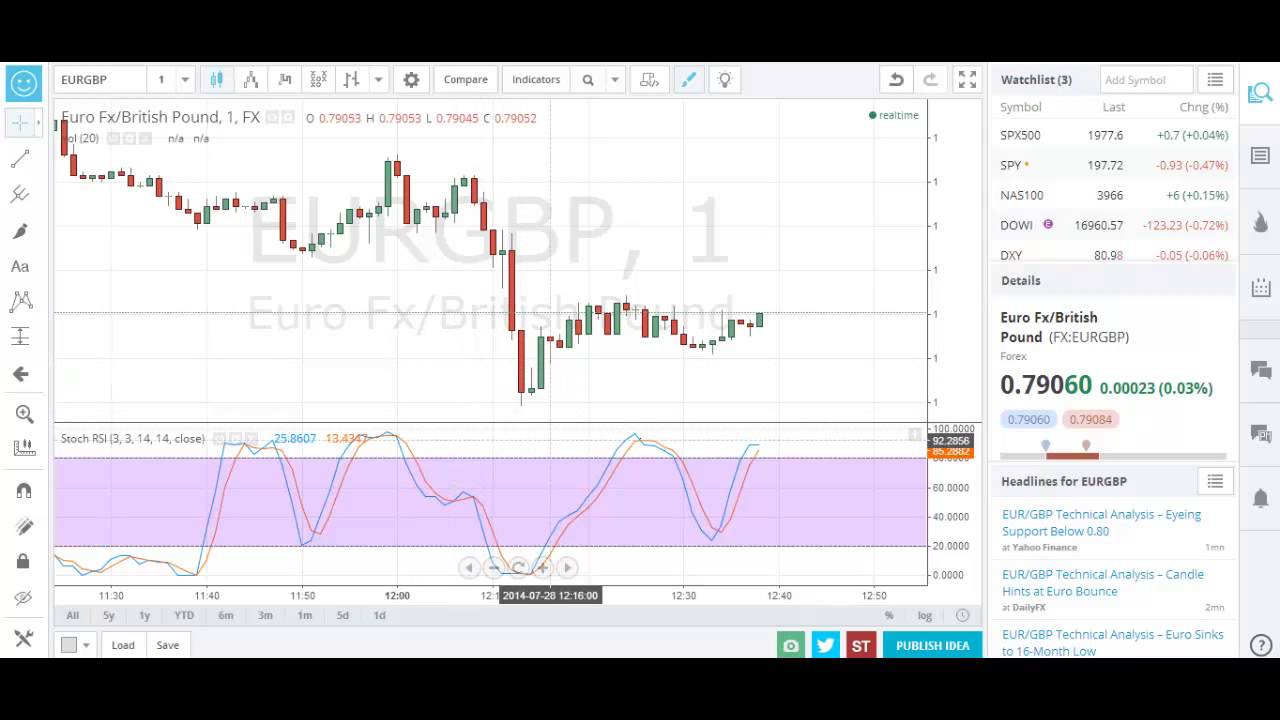This screenshot has height=720, width=1280.
Task: Select DOWI row in watchlist
Action: click(x=1114, y=225)
